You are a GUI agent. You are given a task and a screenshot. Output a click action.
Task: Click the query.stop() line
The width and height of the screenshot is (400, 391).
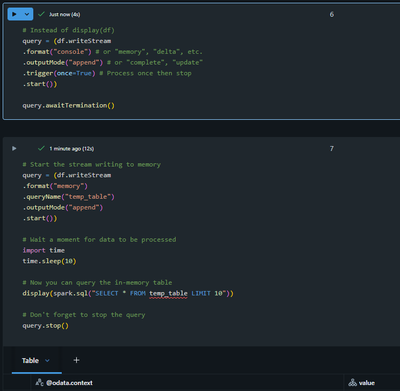(x=45, y=326)
